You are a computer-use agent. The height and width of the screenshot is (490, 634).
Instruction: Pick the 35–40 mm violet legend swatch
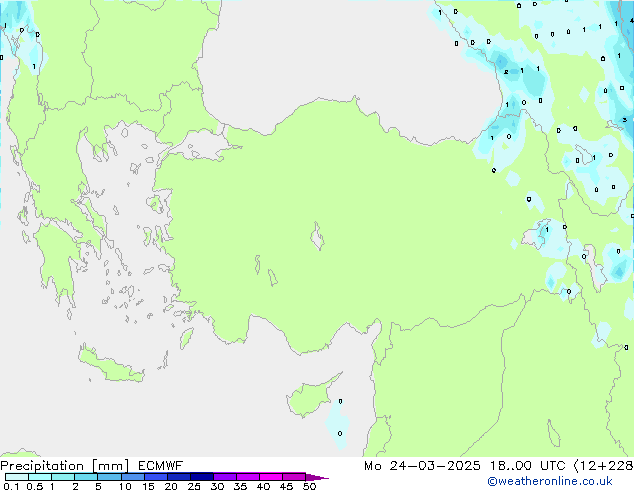247,477
